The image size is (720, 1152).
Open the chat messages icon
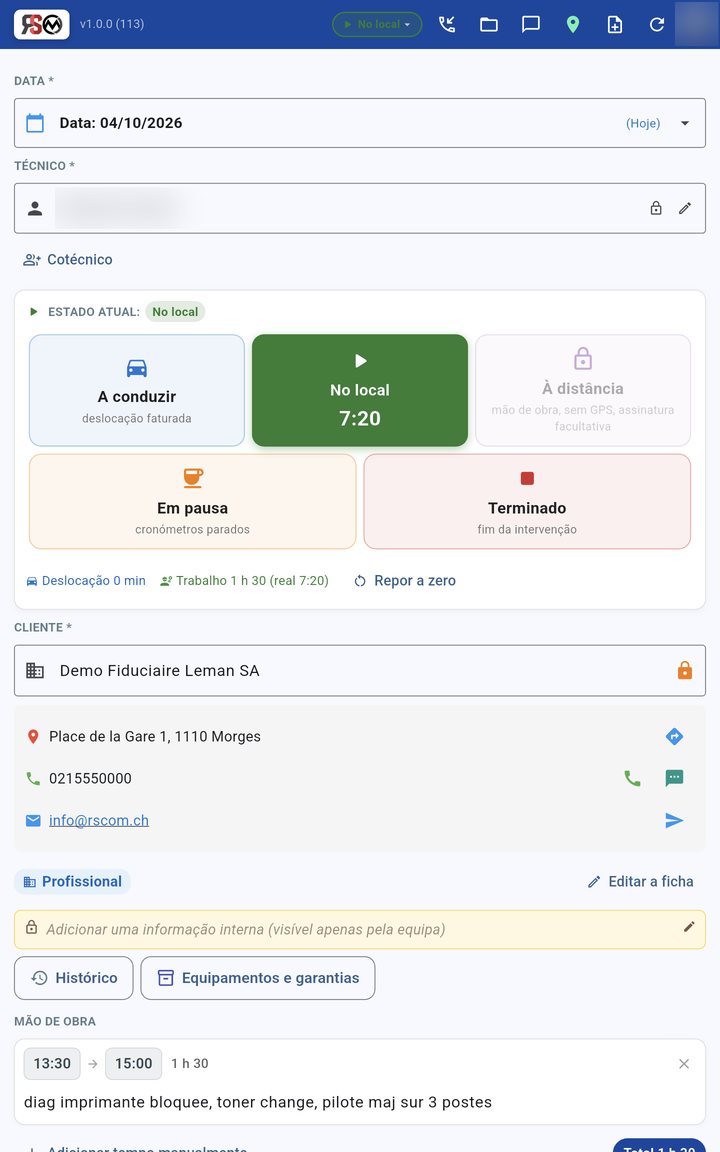[530, 24]
